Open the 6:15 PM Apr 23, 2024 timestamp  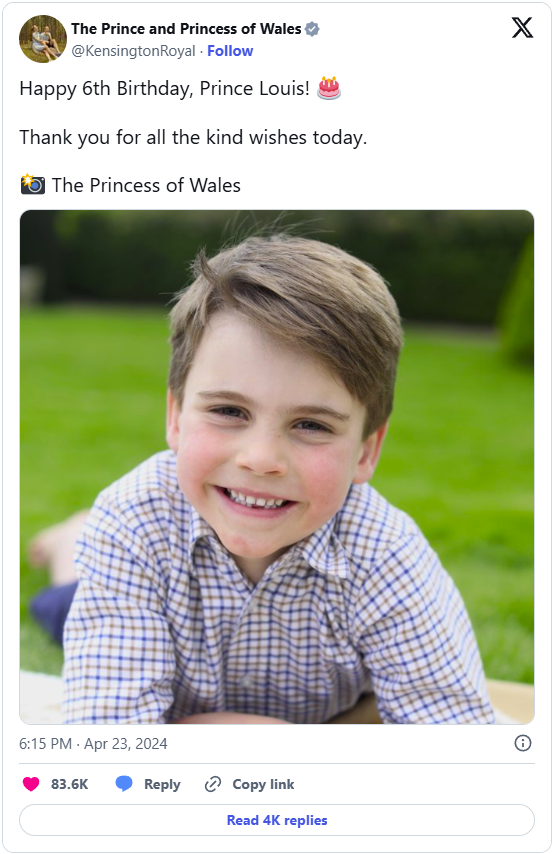(93, 743)
